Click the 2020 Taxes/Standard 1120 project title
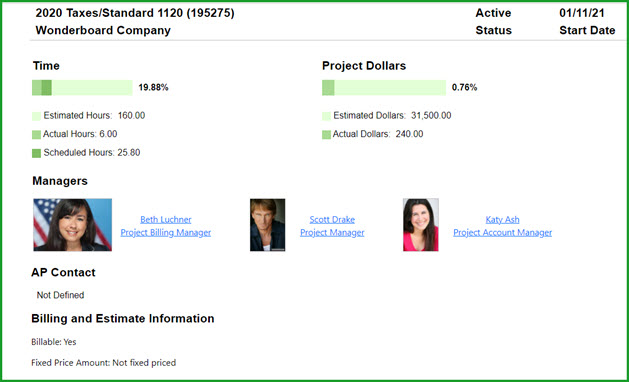The height and width of the screenshot is (382, 629). coord(135,13)
